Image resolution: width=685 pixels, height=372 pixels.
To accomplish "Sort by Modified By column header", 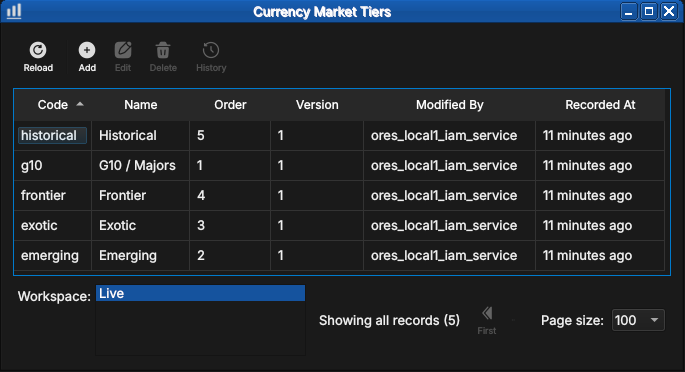I will coord(450,105).
